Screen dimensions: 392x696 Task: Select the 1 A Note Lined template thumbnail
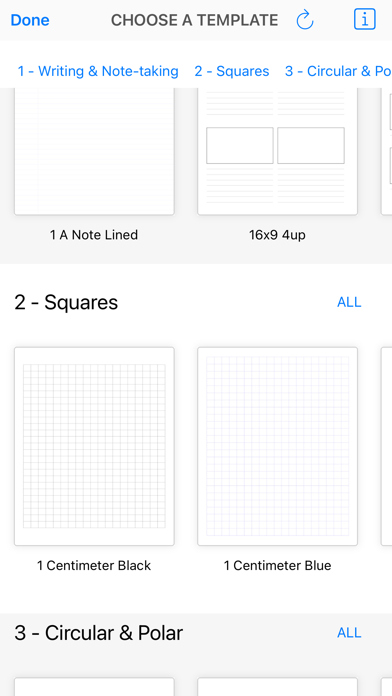pos(94,151)
